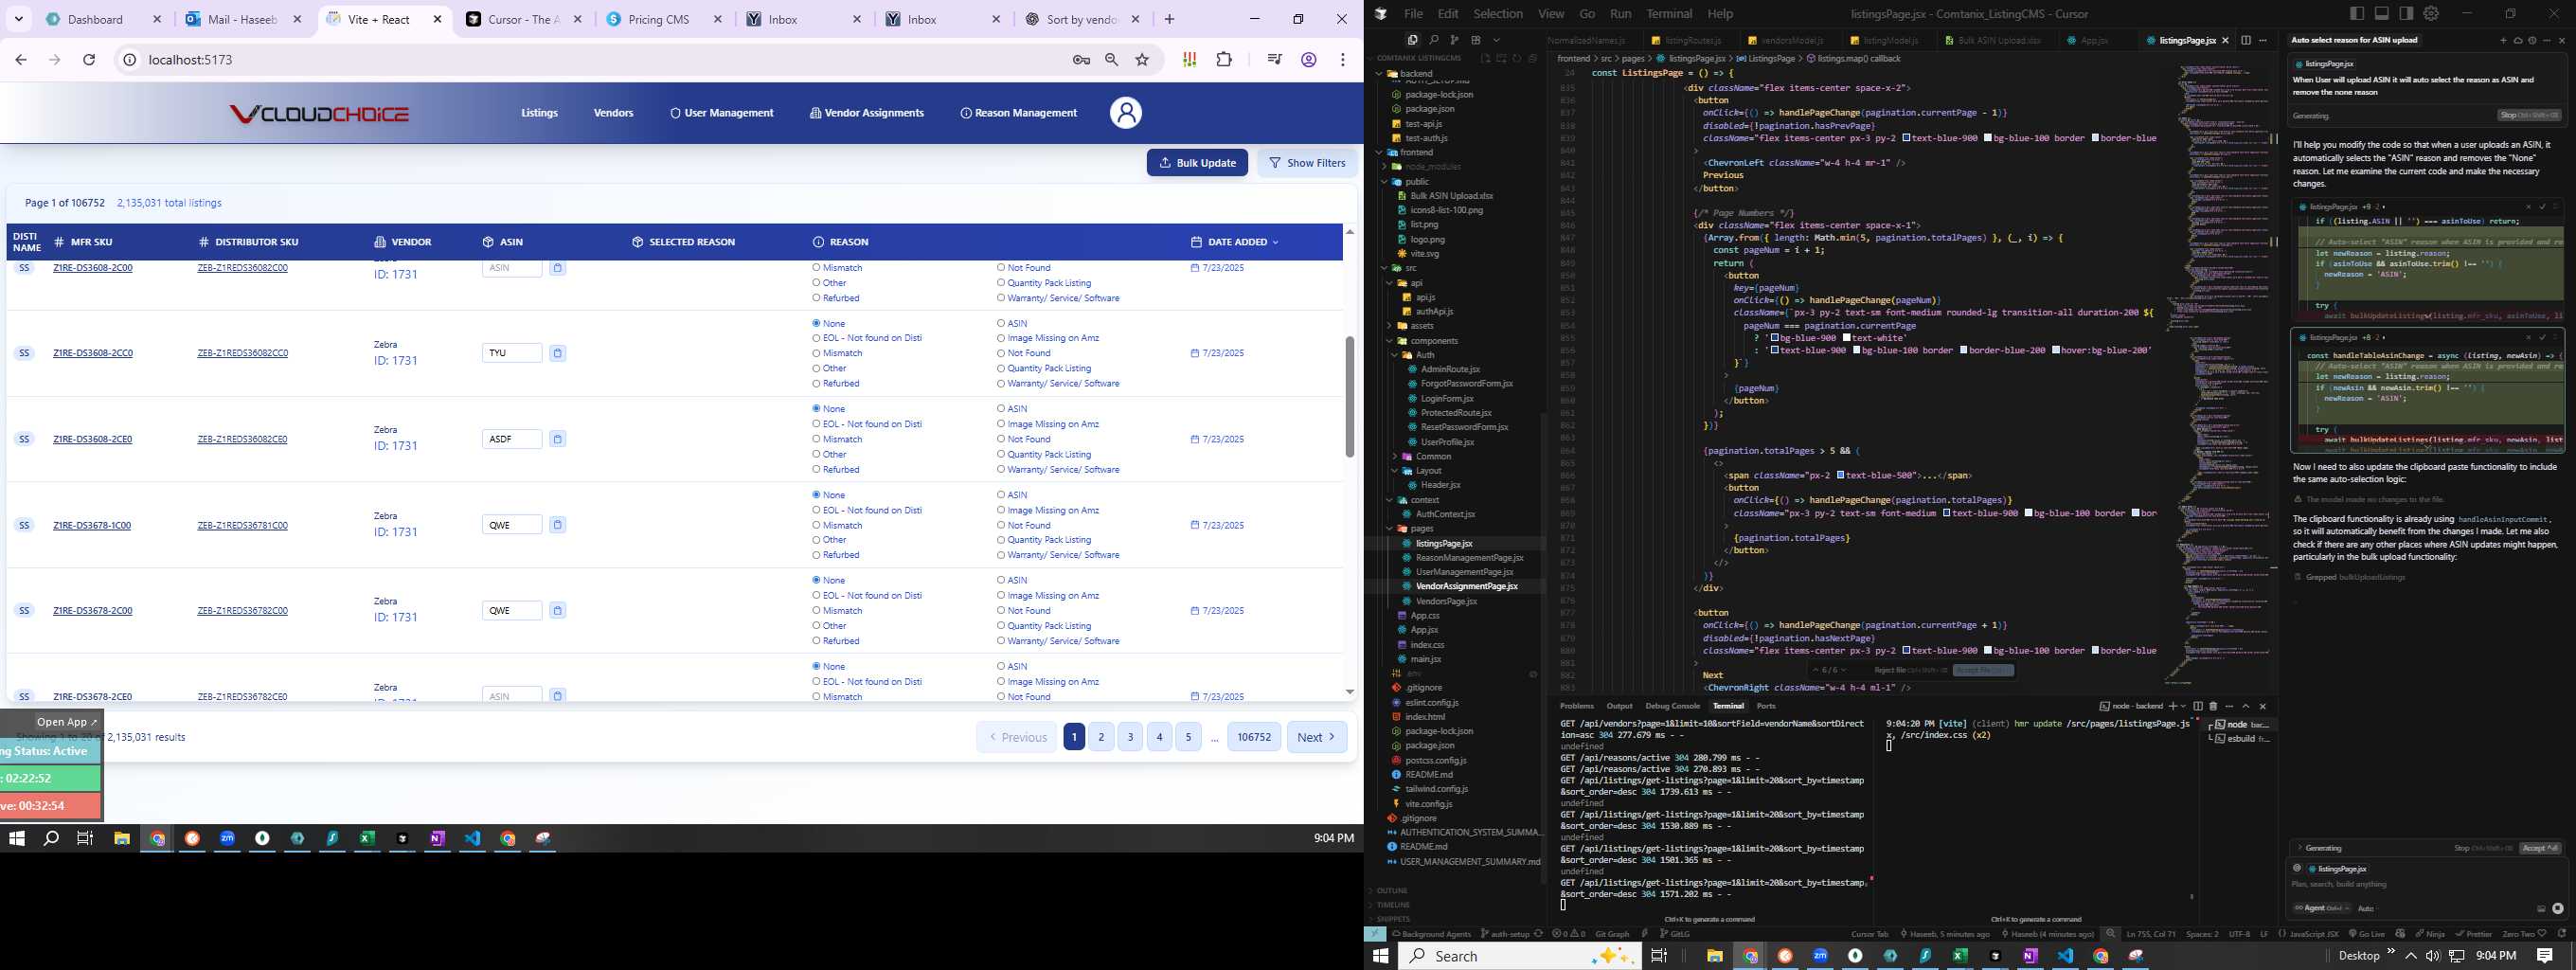Image resolution: width=2576 pixels, height=970 pixels.
Task: Select None reason for the Z1RE-DS3608-2CC0 row
Action: tap(816, 323)
